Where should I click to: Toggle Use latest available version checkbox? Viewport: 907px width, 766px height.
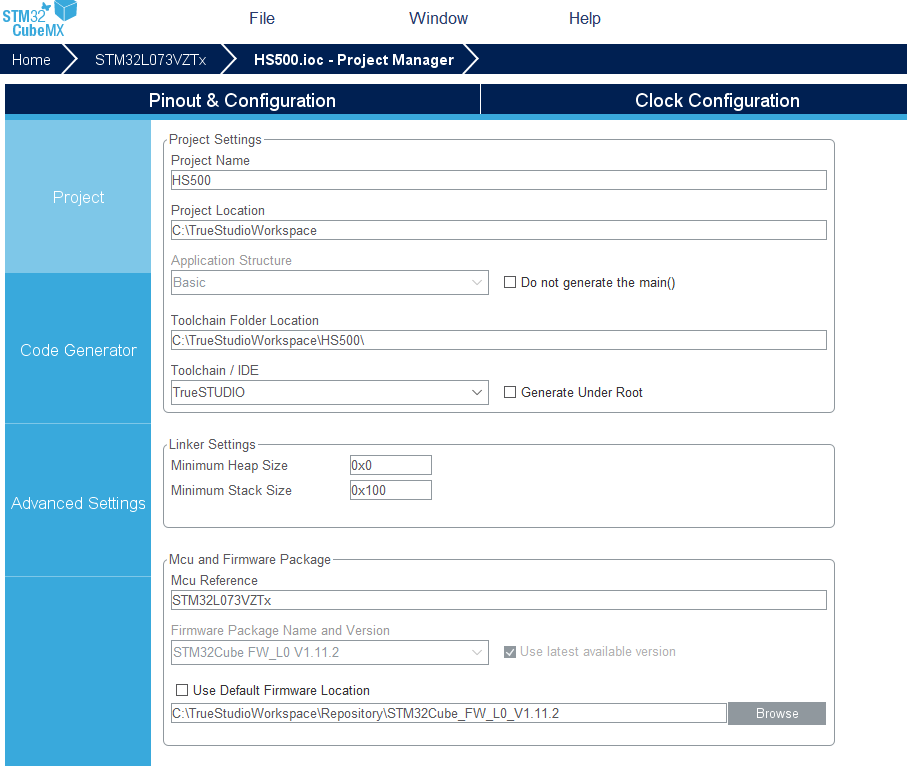point(510,652)
